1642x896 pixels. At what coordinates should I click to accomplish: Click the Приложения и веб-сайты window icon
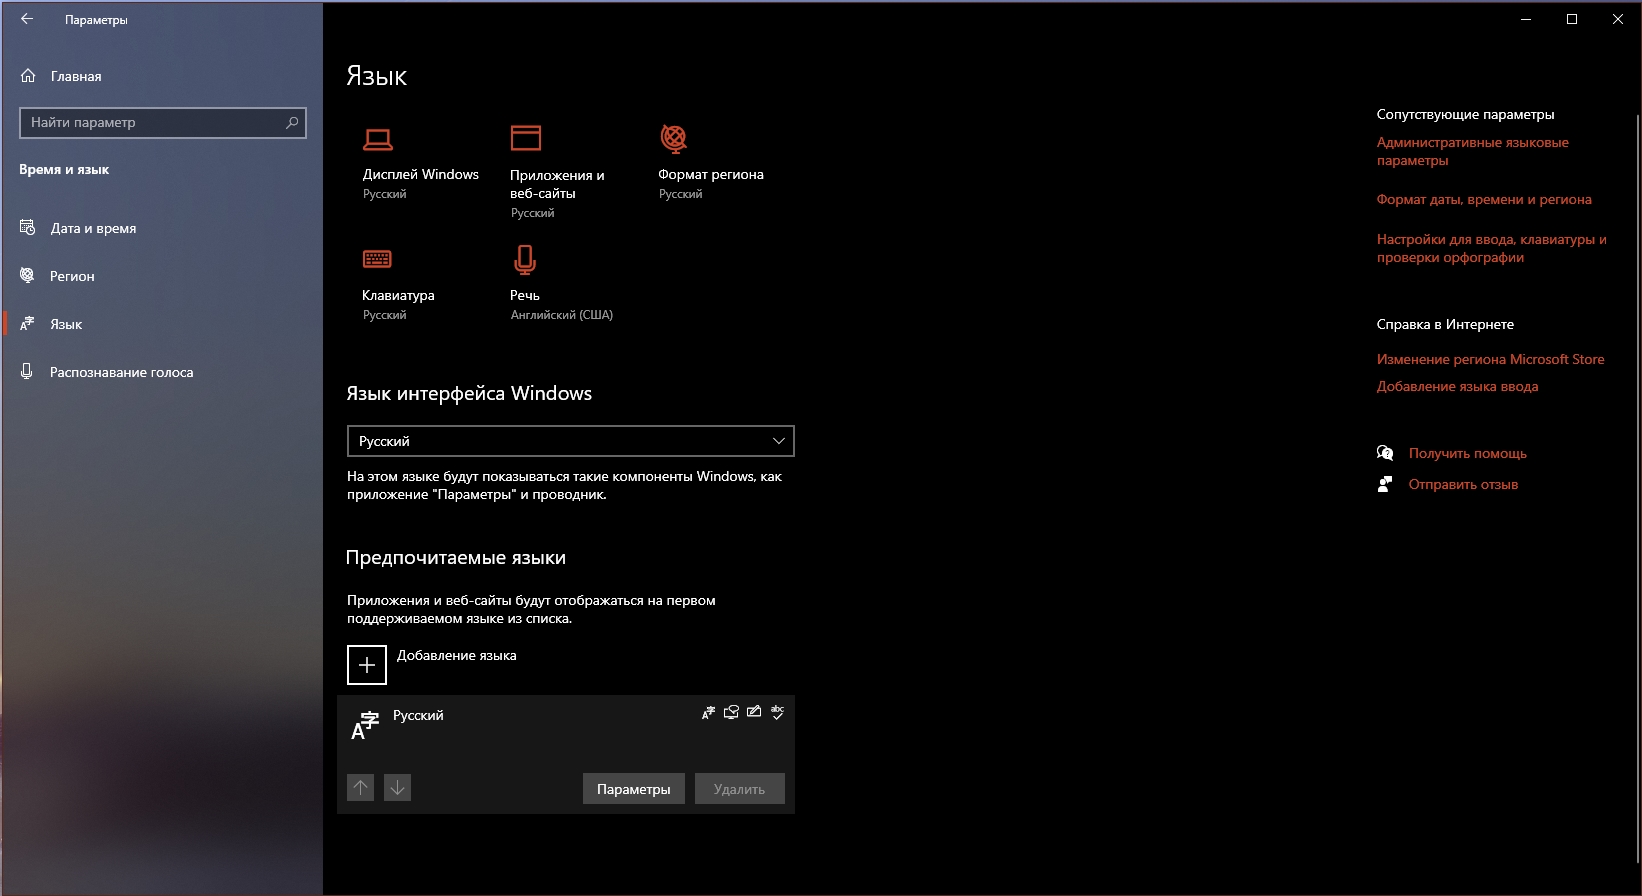click(x=526, y=137)
